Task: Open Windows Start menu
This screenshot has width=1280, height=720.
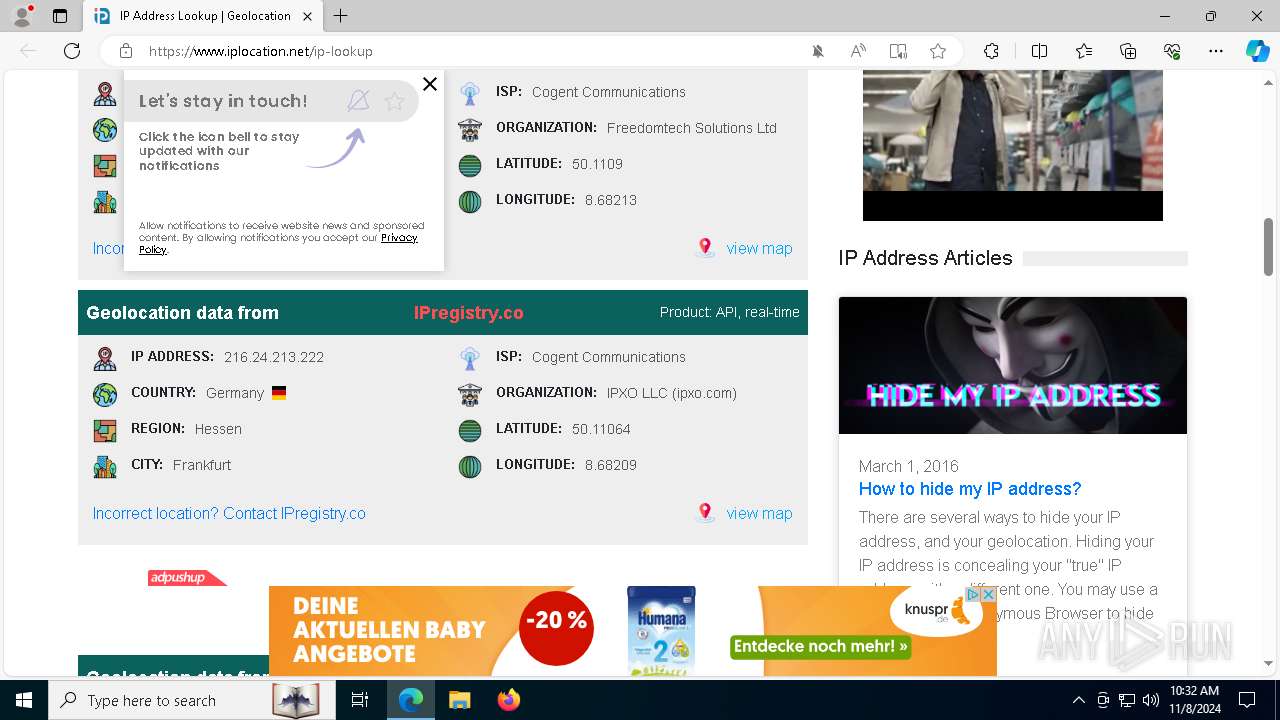Action: pyautogui.click(x=24, y=700)
